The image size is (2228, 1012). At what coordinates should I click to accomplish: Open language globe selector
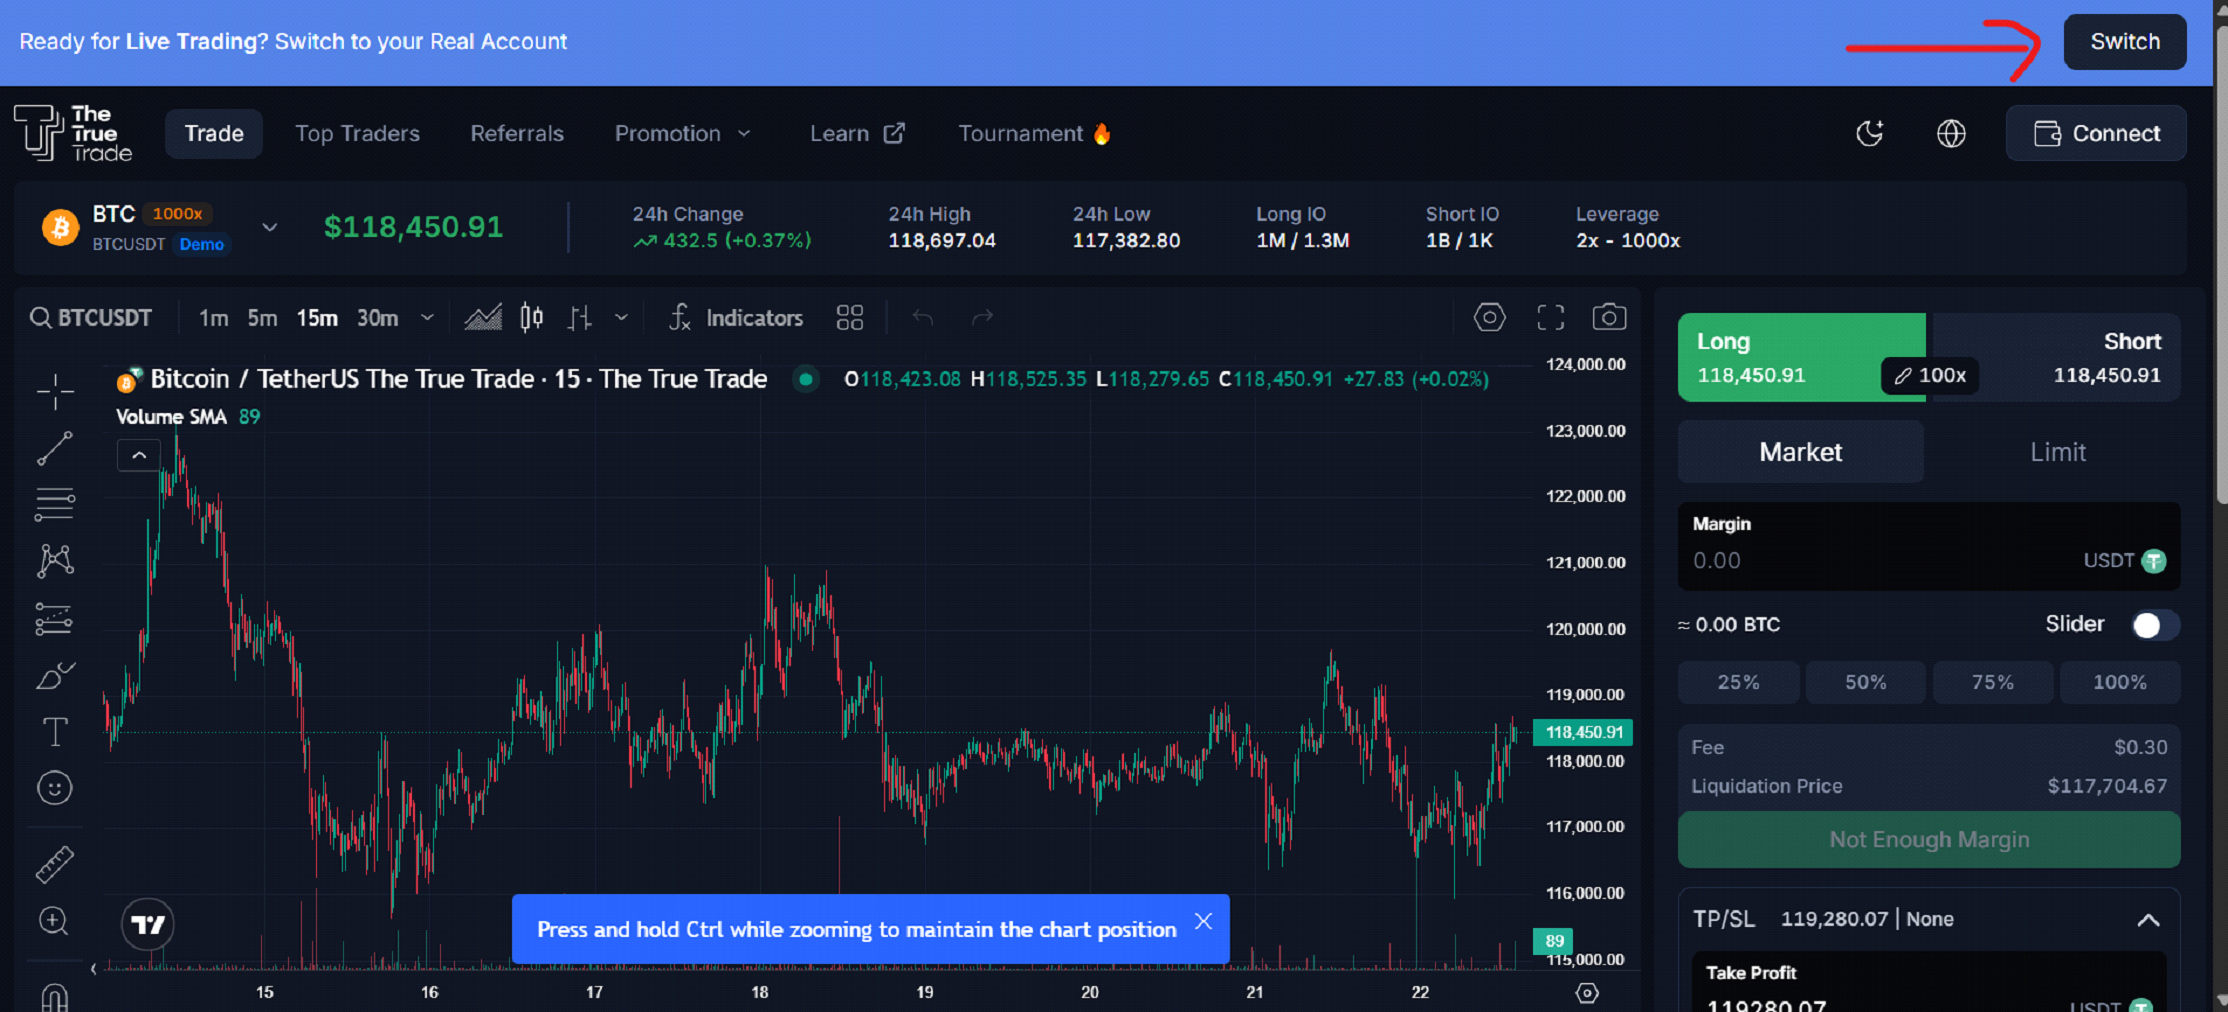1951,133
